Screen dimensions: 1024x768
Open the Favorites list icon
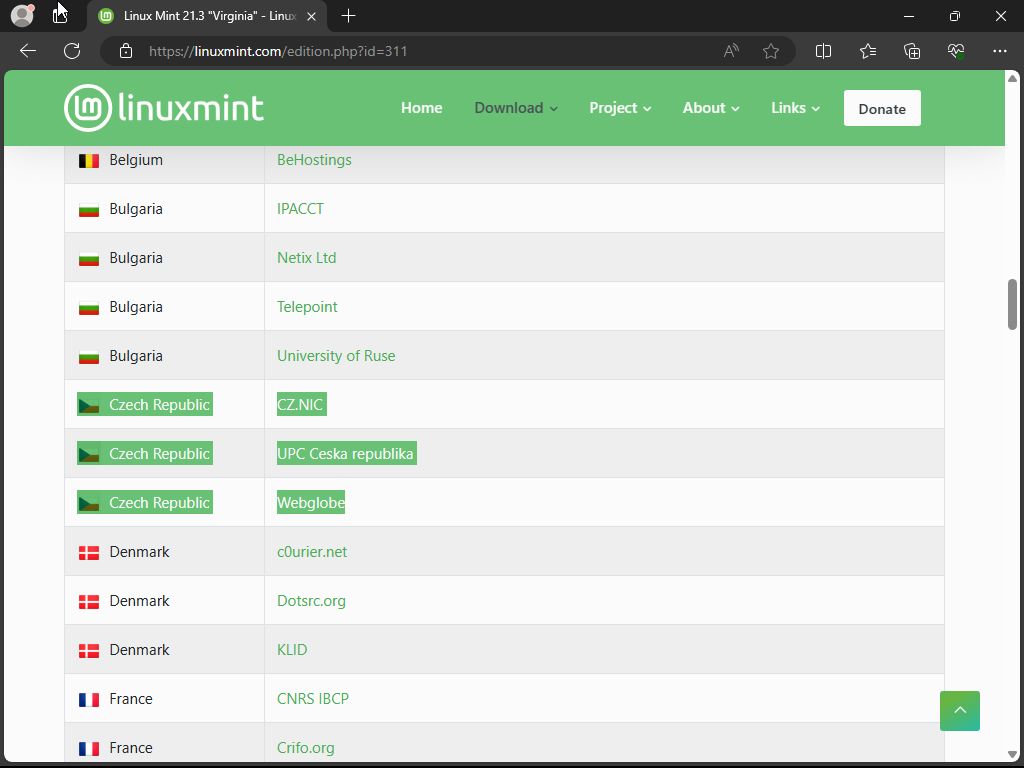tap(868, 51)
